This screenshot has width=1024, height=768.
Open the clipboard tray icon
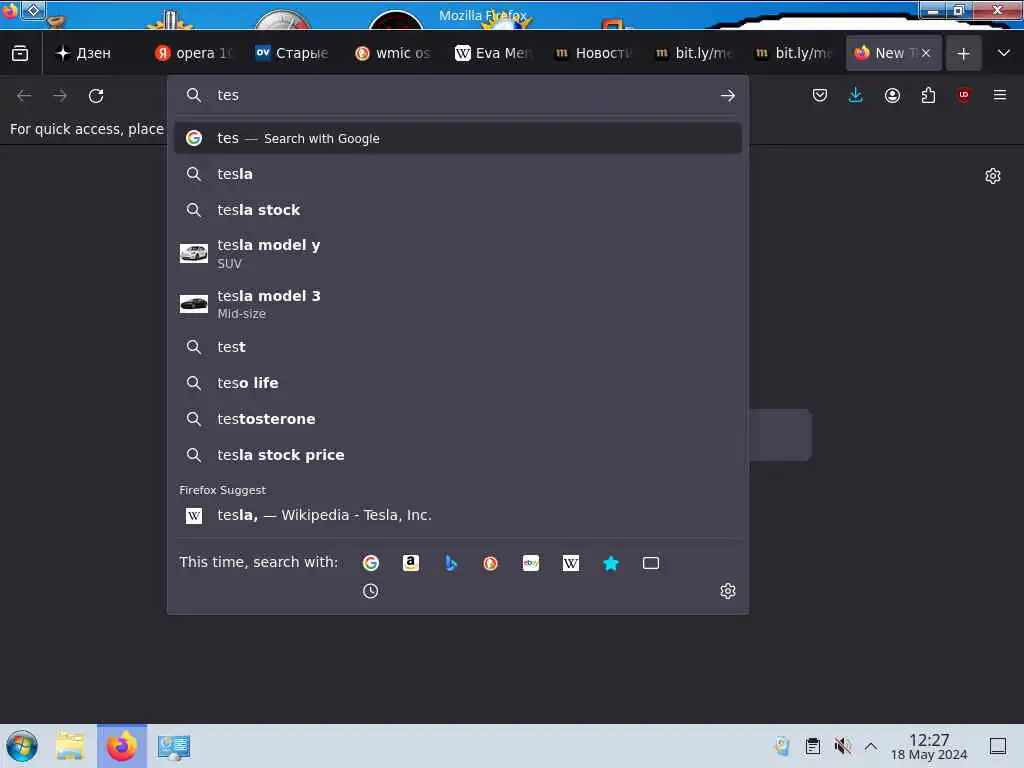coord(812,746)
